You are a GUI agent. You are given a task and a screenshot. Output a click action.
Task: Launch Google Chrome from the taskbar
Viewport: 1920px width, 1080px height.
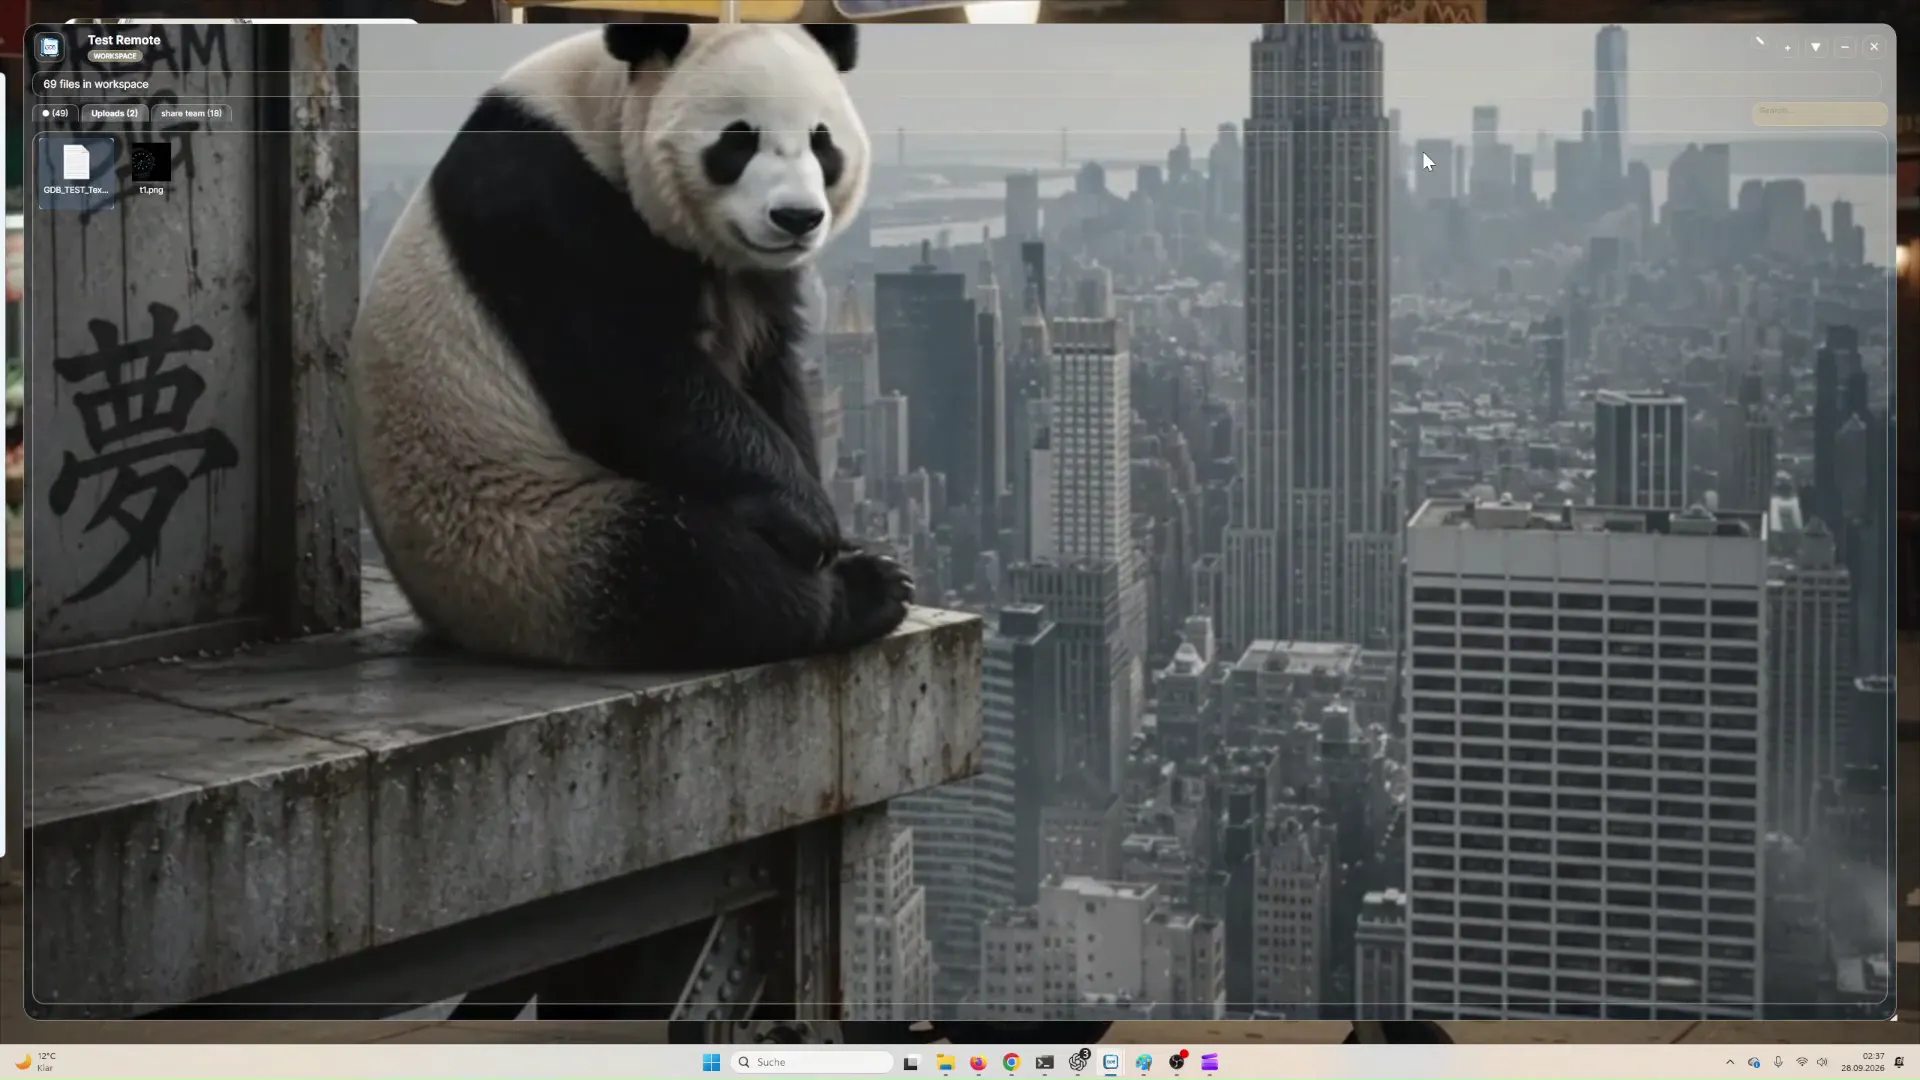[1011, 1063]
